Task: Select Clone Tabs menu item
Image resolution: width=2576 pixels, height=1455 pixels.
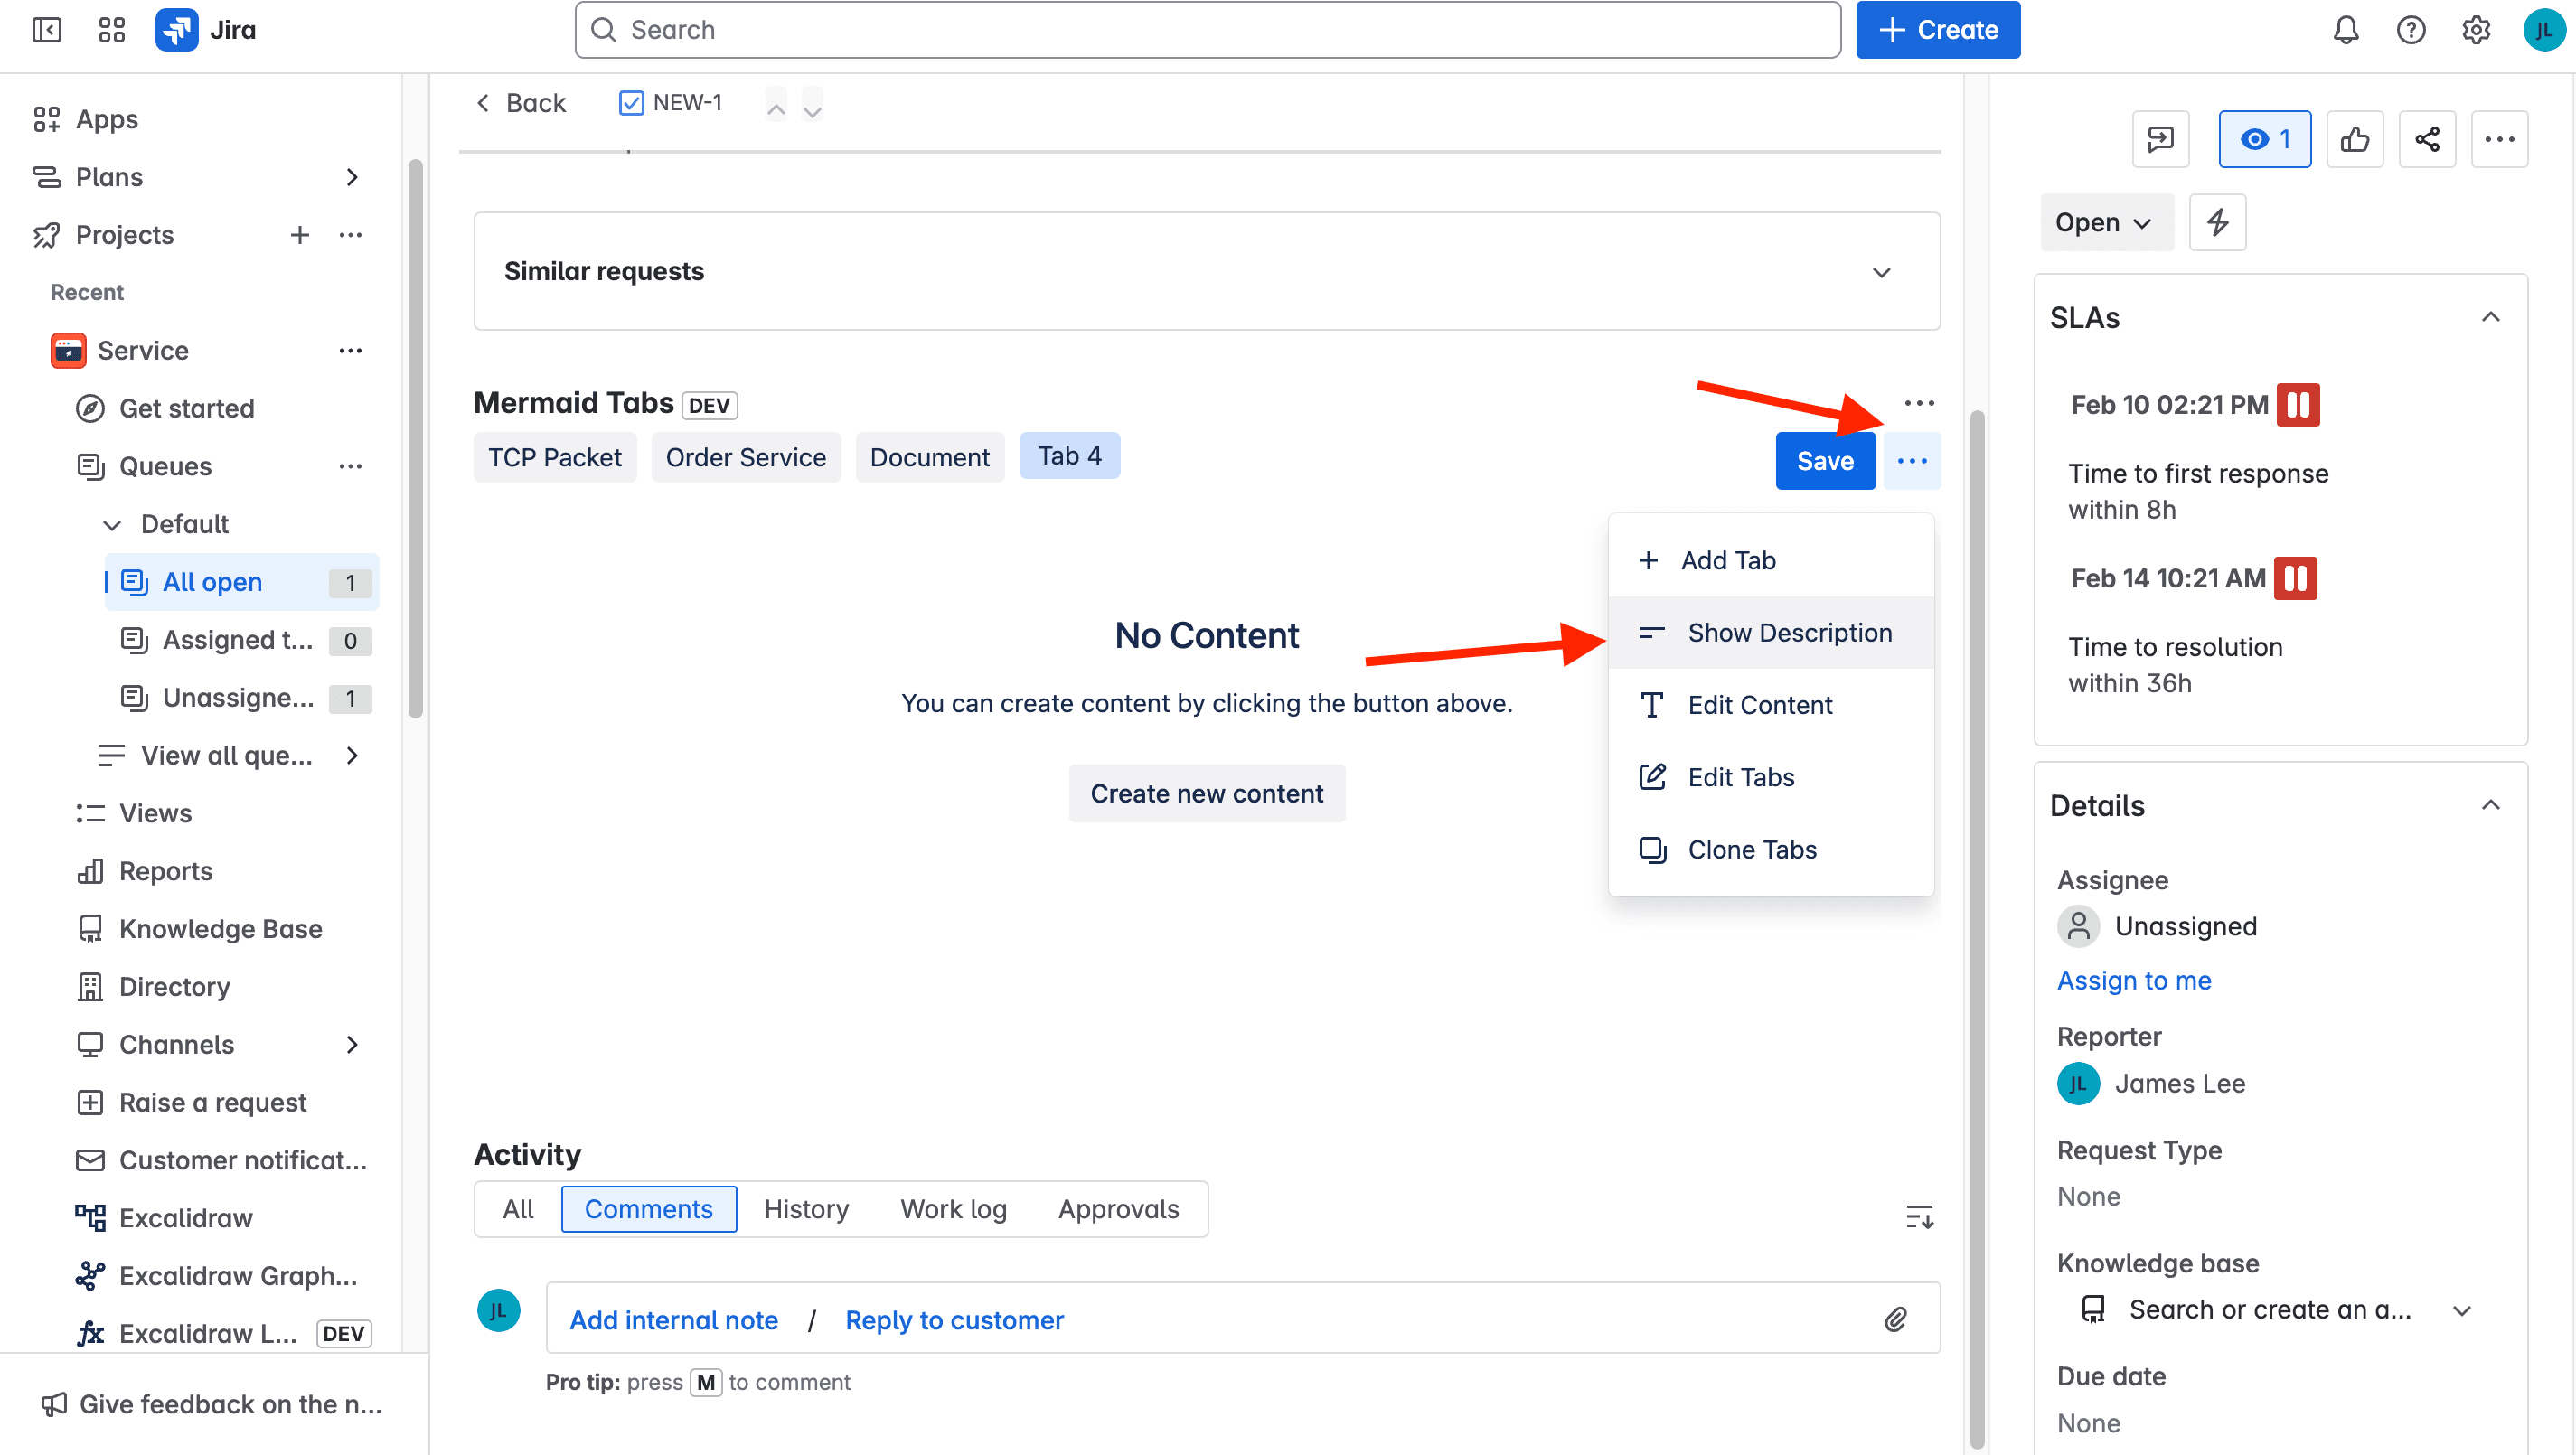Action: pos(1770,849)
